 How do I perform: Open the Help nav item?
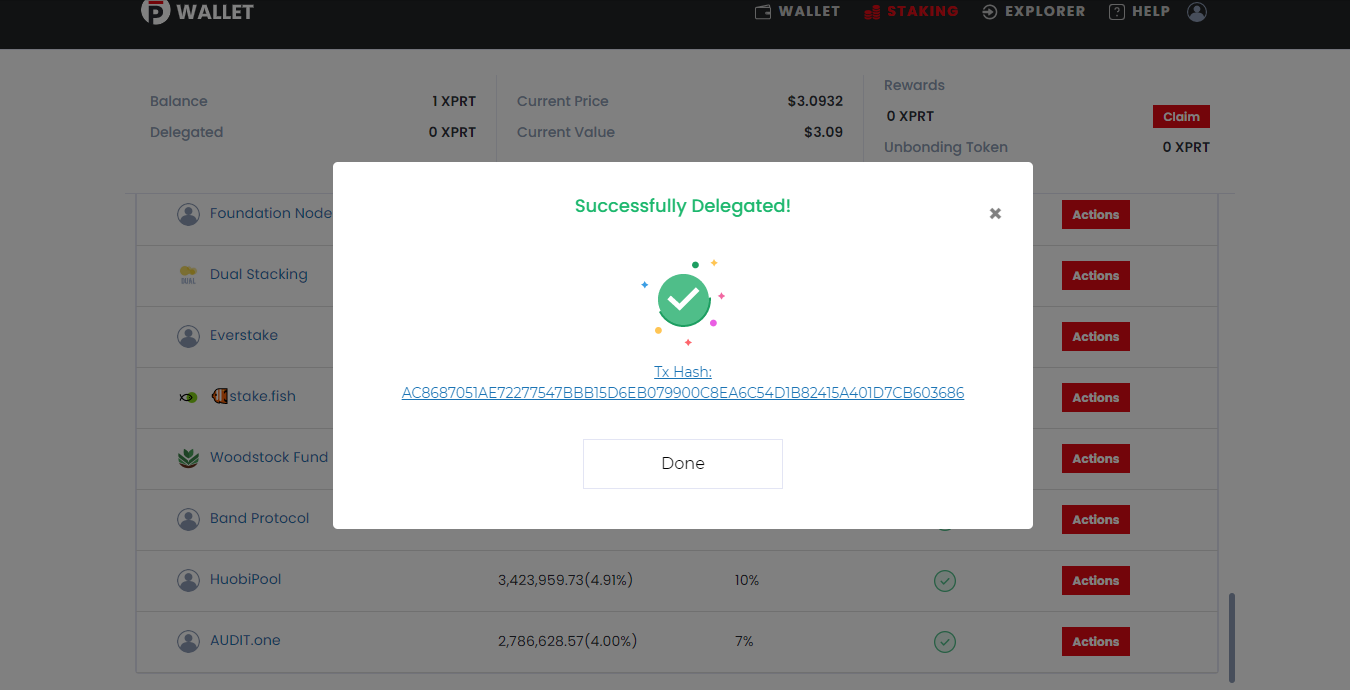1139,12
